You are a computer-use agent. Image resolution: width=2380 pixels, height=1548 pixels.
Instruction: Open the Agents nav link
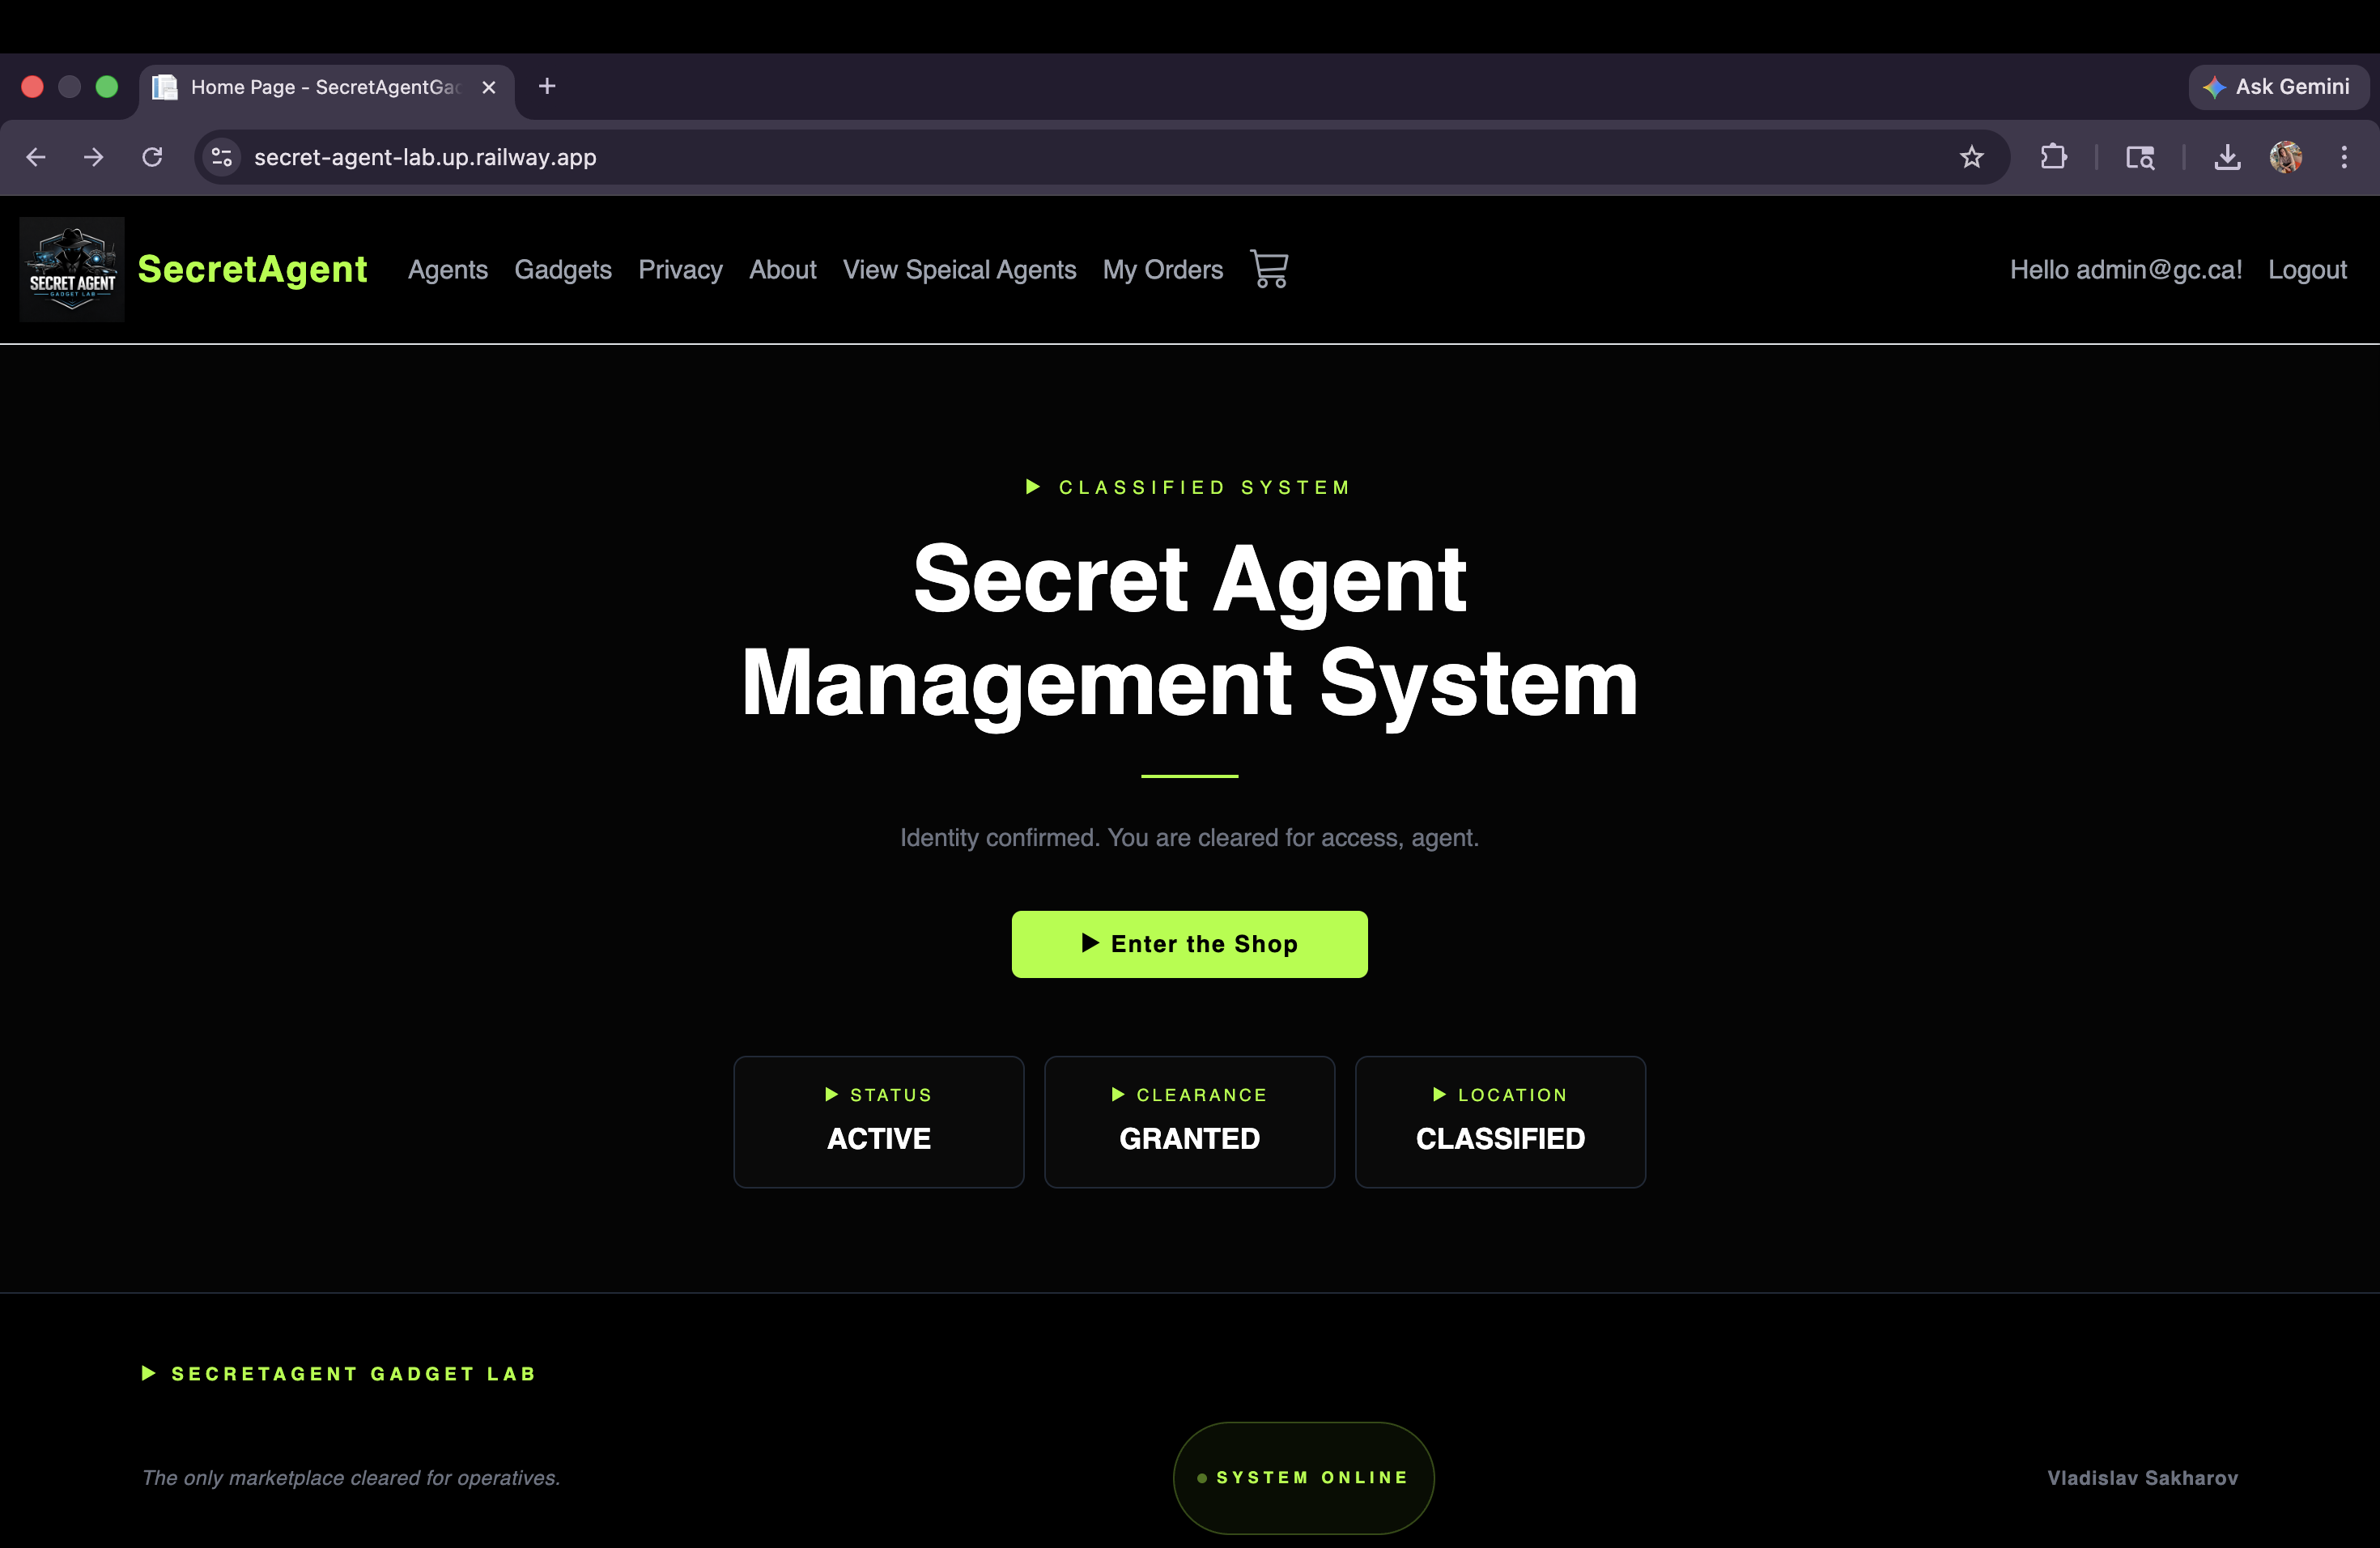(x=448, y=270)
